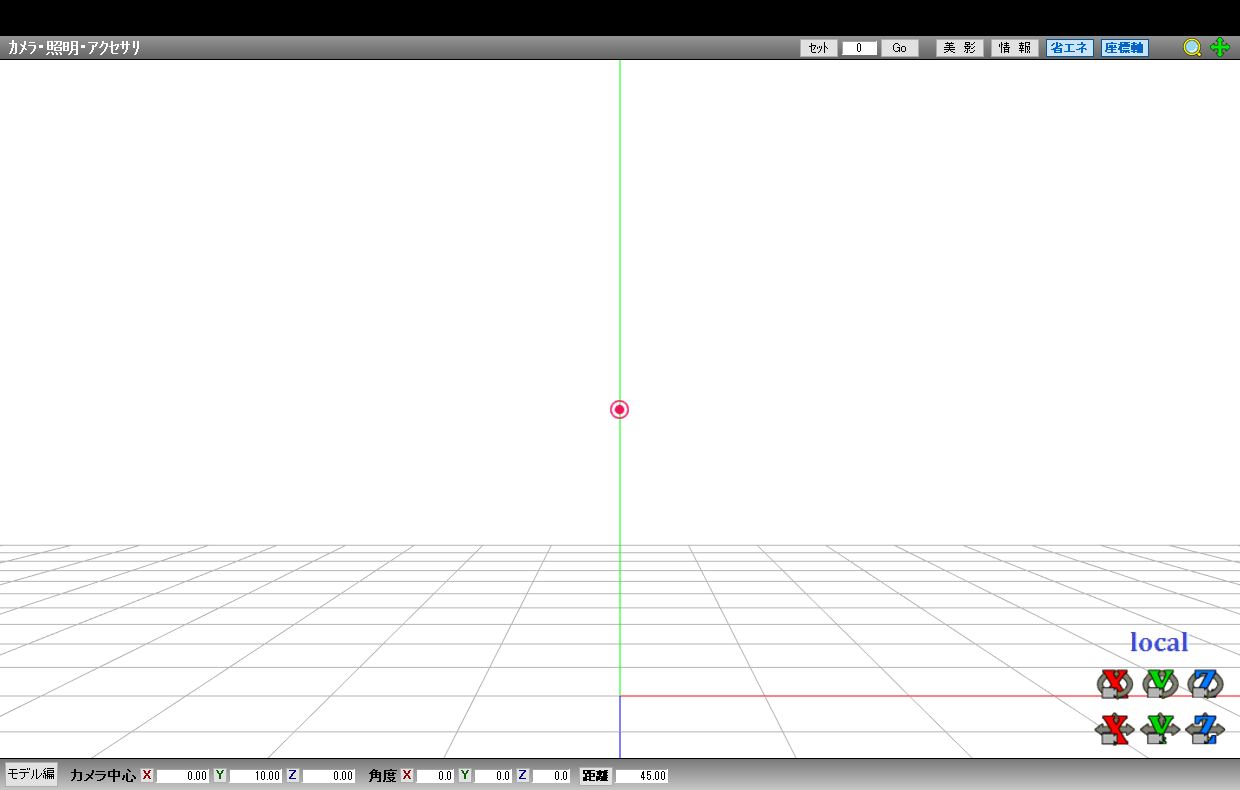
Task: Click the 距離 distance button
Action: tap(595, 776)
